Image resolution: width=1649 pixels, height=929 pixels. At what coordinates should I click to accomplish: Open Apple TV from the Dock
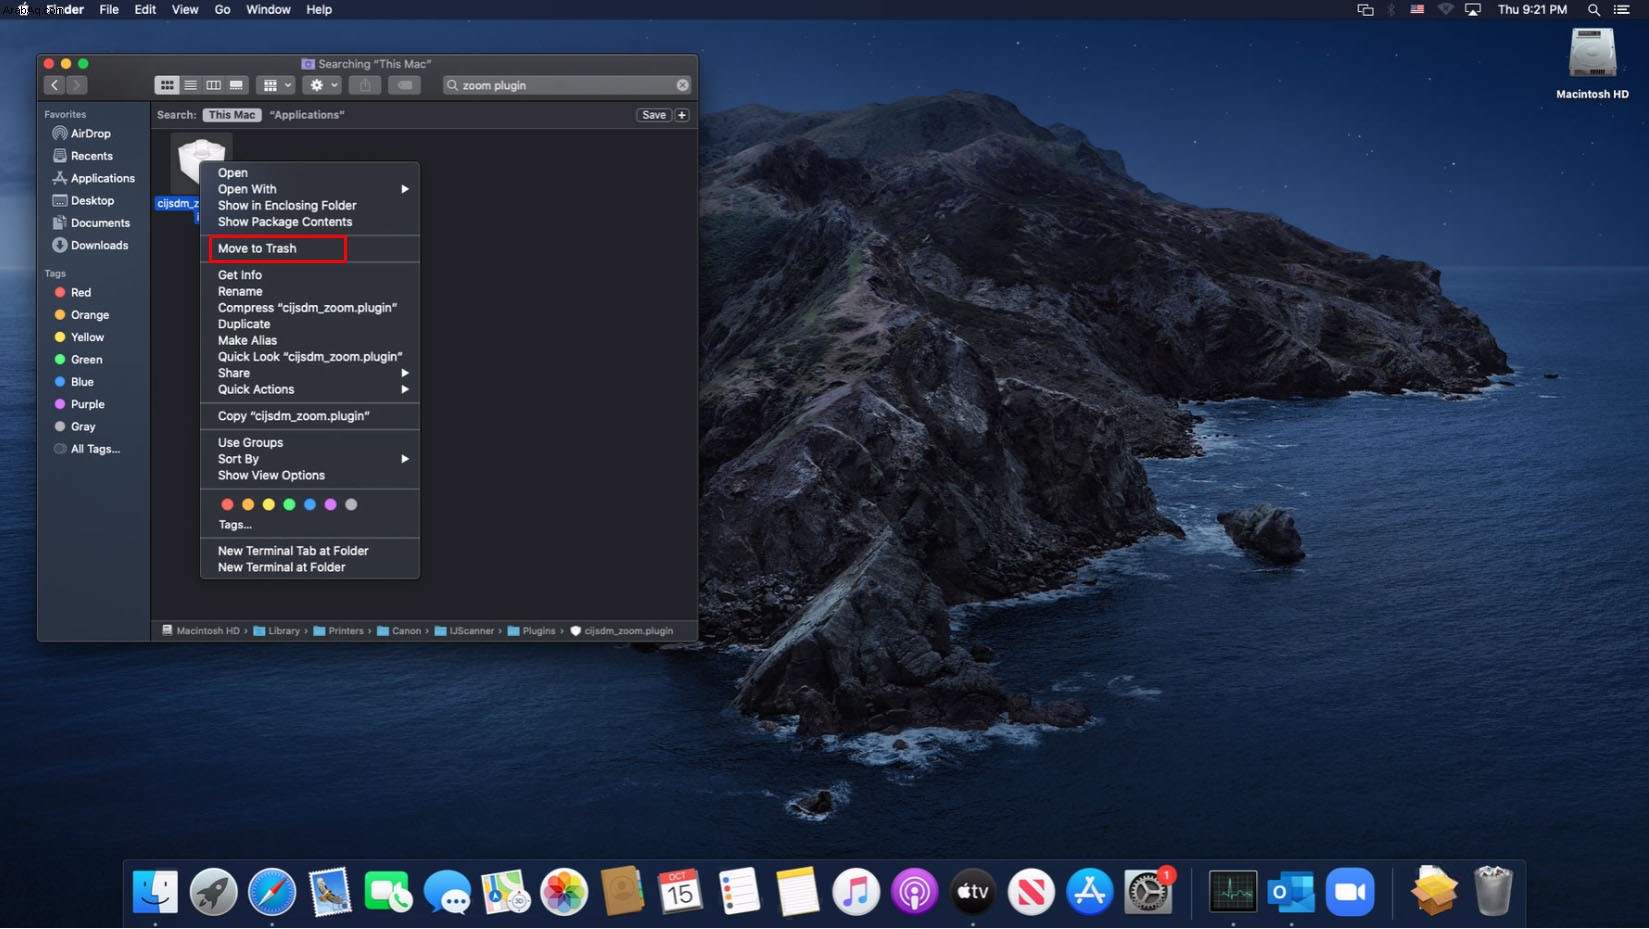click(x=973, y=892)
